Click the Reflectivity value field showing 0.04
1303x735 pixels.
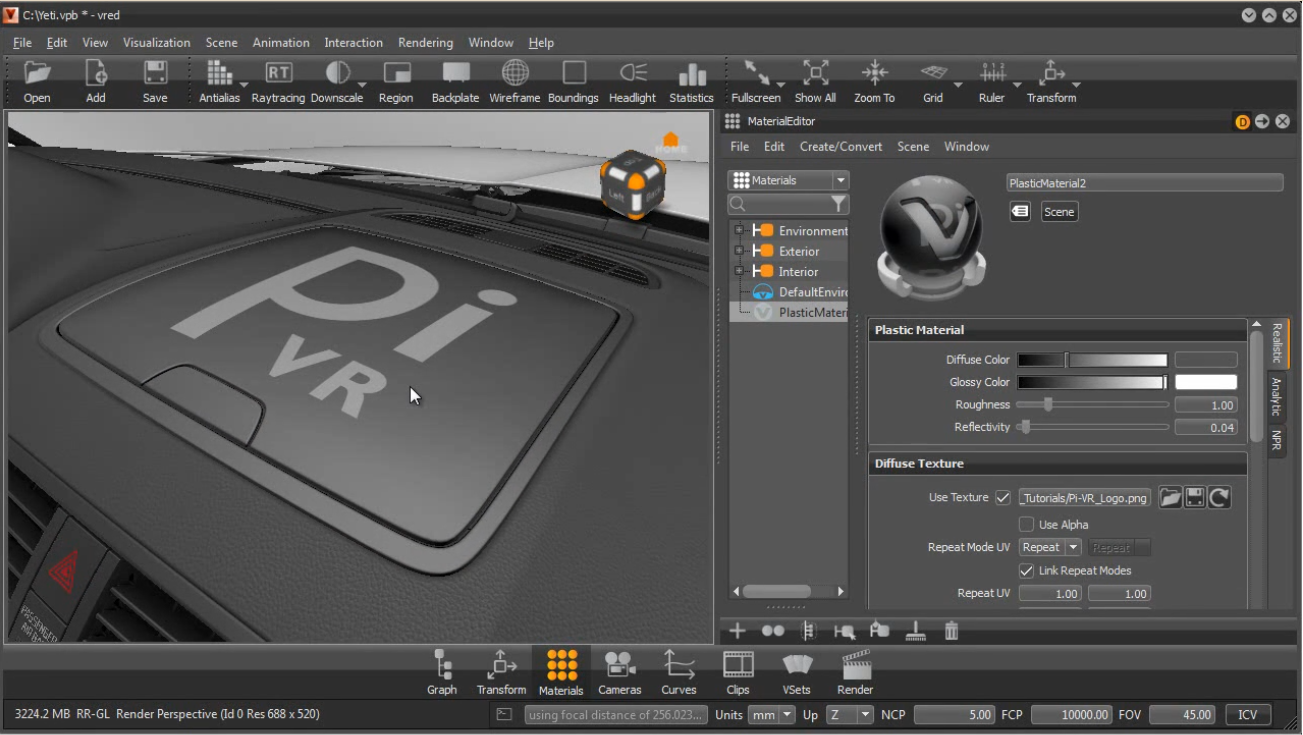click(x=1206, y=427)
